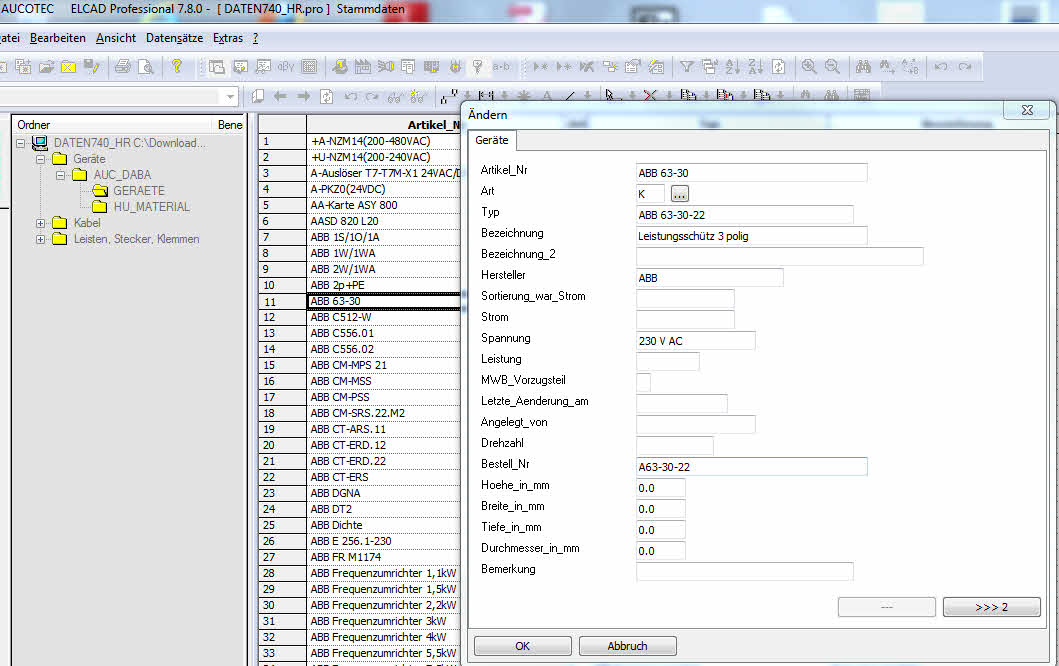Open the Art selection ellipsis button
This screenshot has width=1059, height=666.
click(x=679, y=194)
